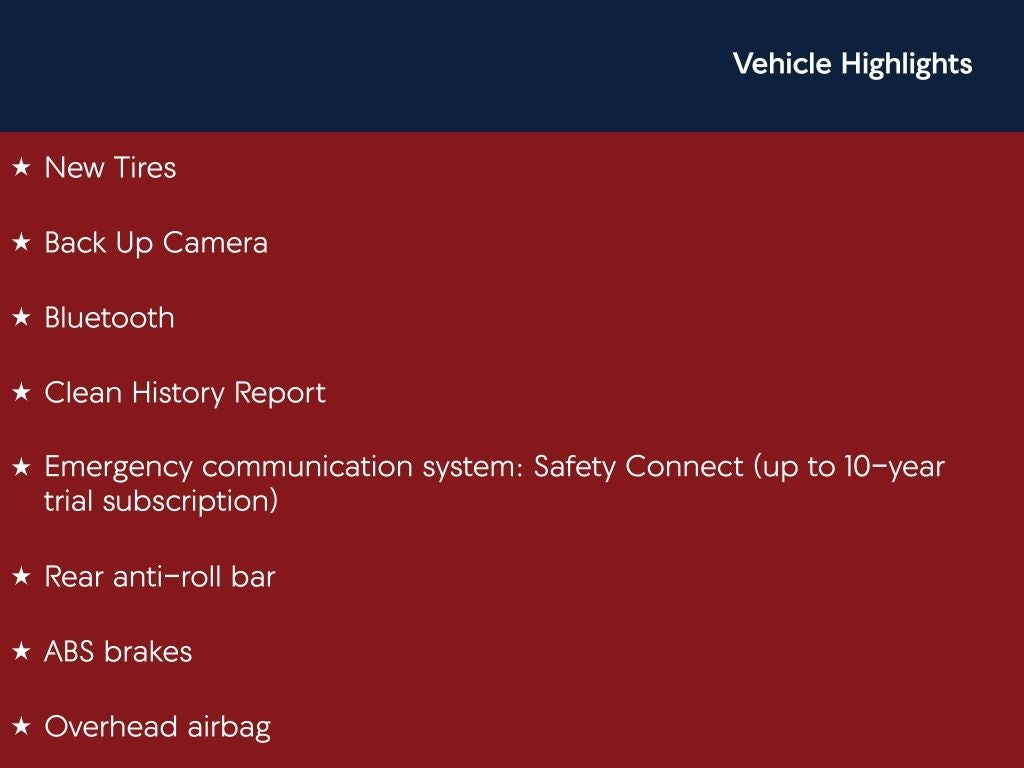The width and height of the screenshot is (1024, 768).
Task: Select the New Tires highlight text
Action: click(x=110, y=168)
